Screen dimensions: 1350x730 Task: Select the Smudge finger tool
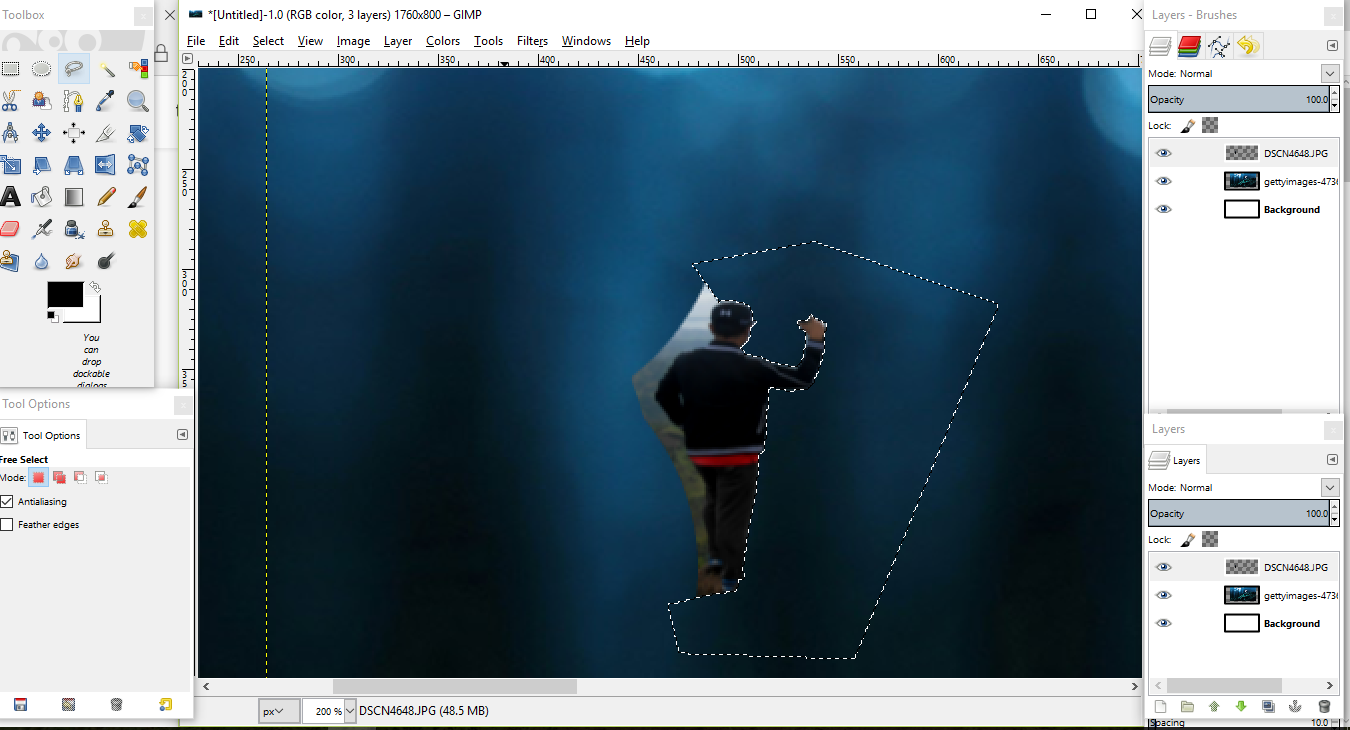pyautogui.click(x=73, y=261)
